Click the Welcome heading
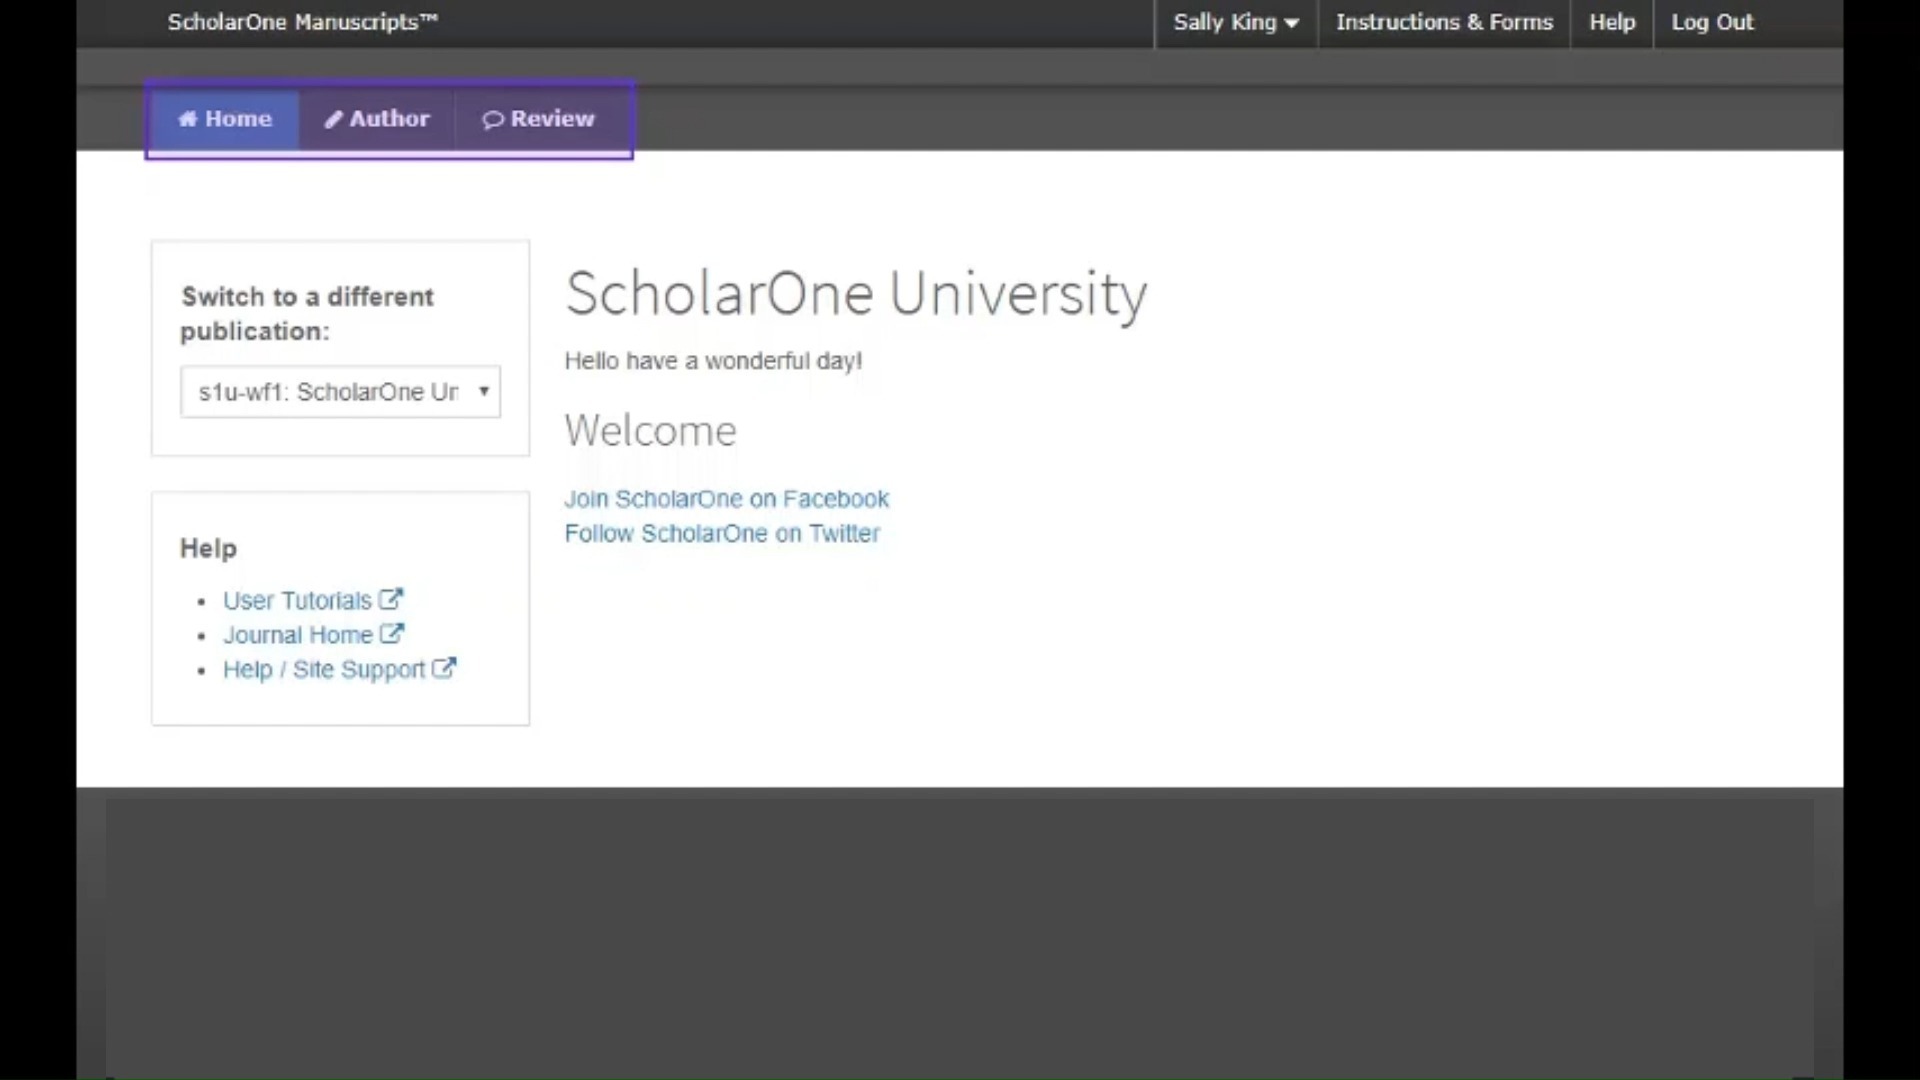 651,431
